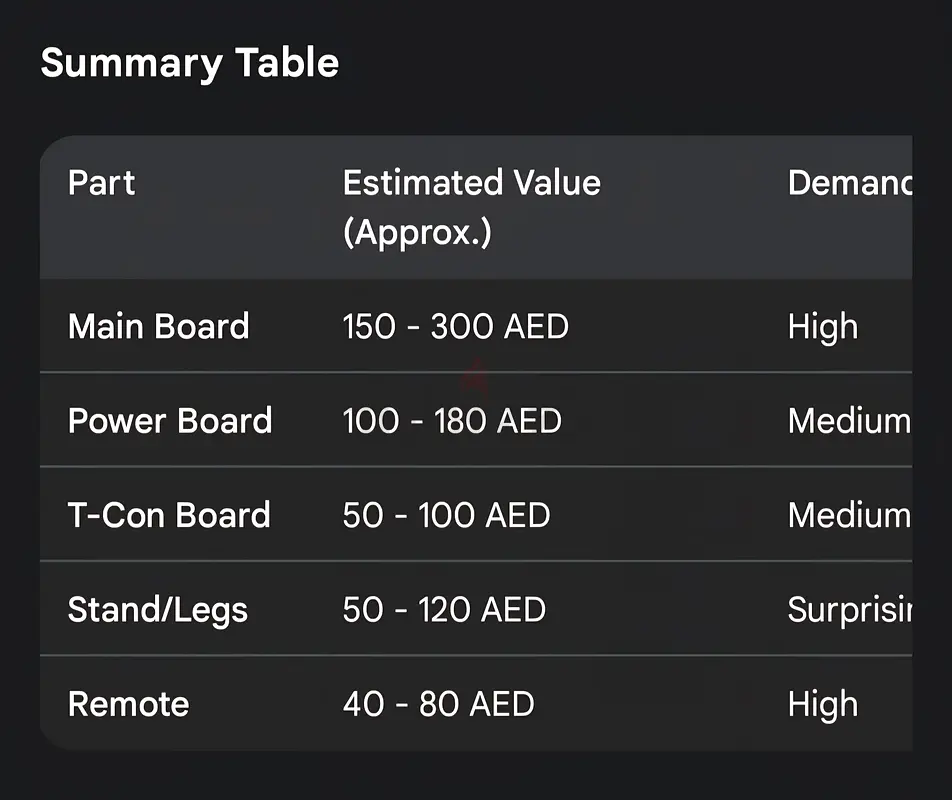This screenshot has width=952, height=800.
Task: Click Medium demand in Power Board row
Action: point(849,421)
